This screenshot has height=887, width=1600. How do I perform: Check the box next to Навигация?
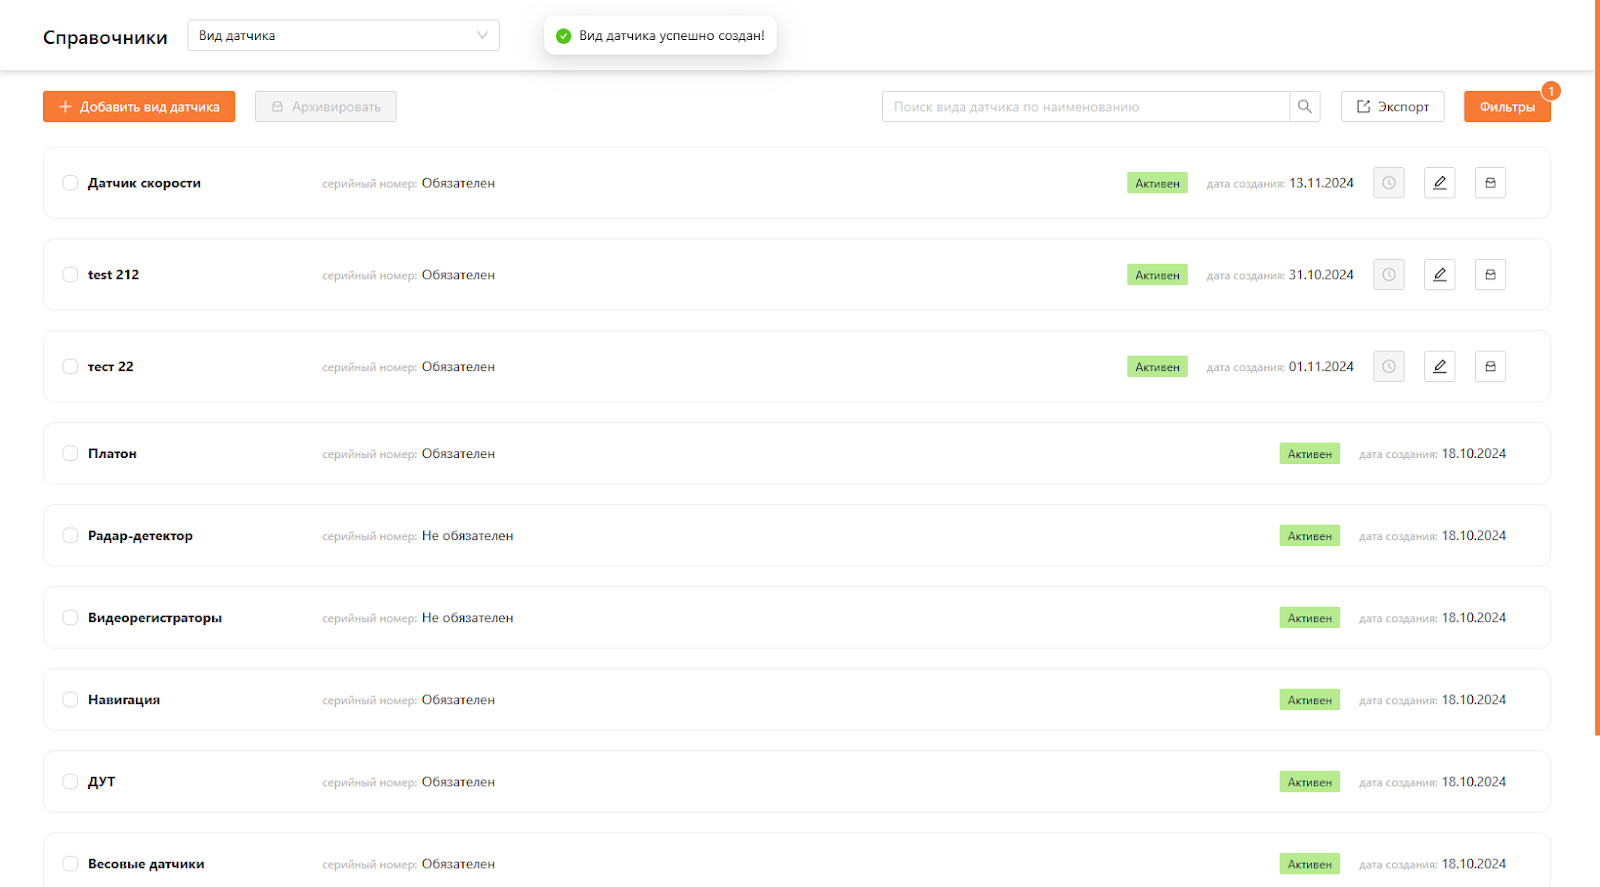coord(70,700)
